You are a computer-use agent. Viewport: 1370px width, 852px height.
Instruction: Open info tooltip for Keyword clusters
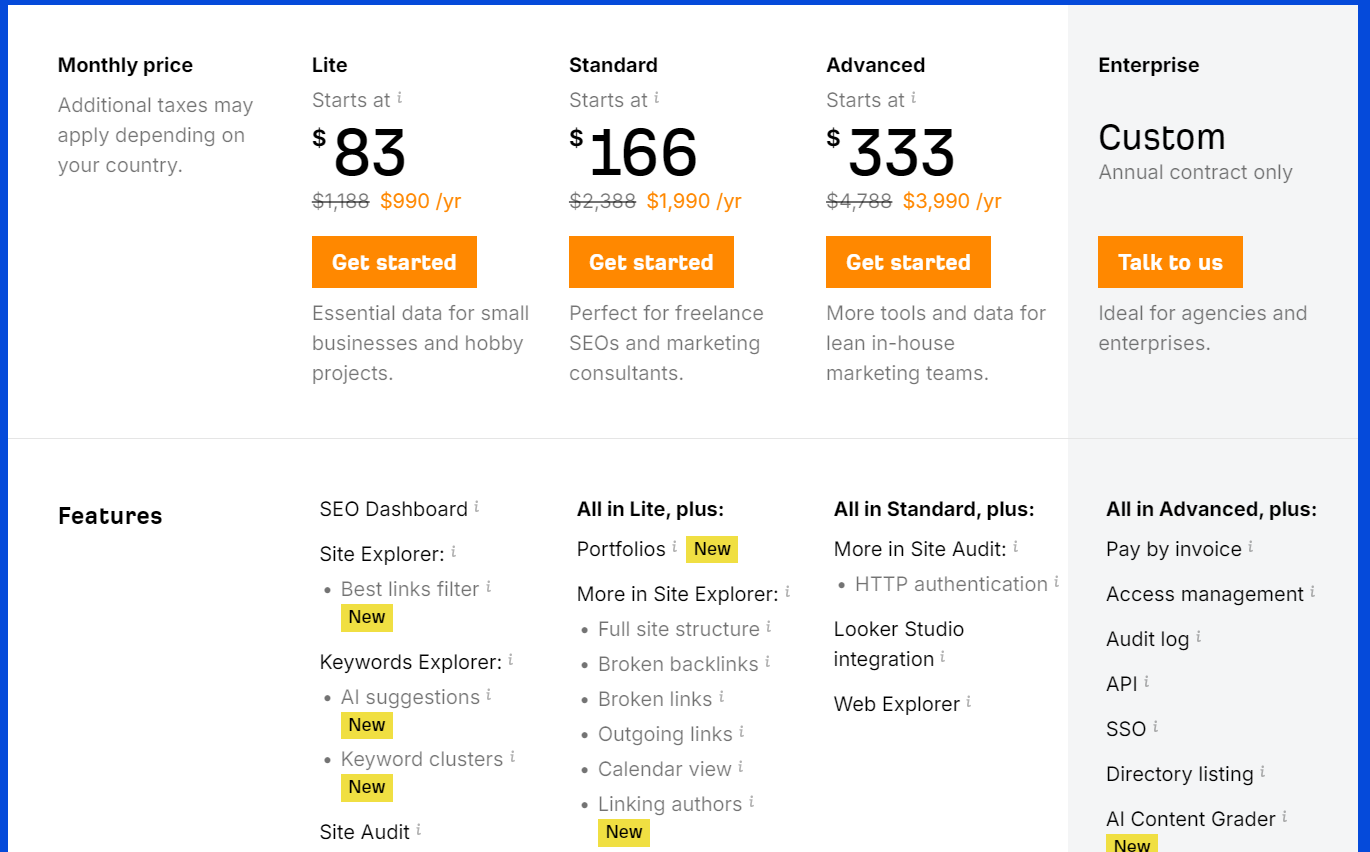tap(512, 757)
